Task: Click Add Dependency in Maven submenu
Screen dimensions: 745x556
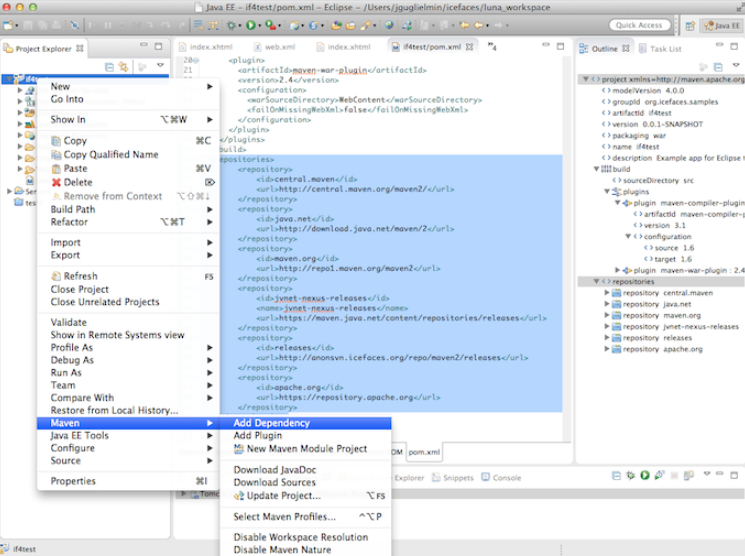Action: pyautogui.click(x=271, y=423)
